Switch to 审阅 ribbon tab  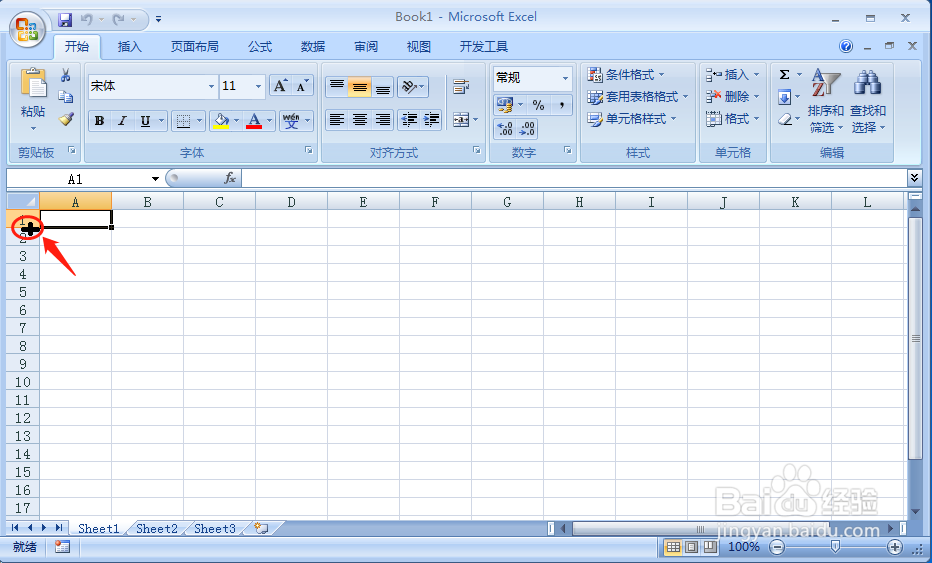[366, 47]
